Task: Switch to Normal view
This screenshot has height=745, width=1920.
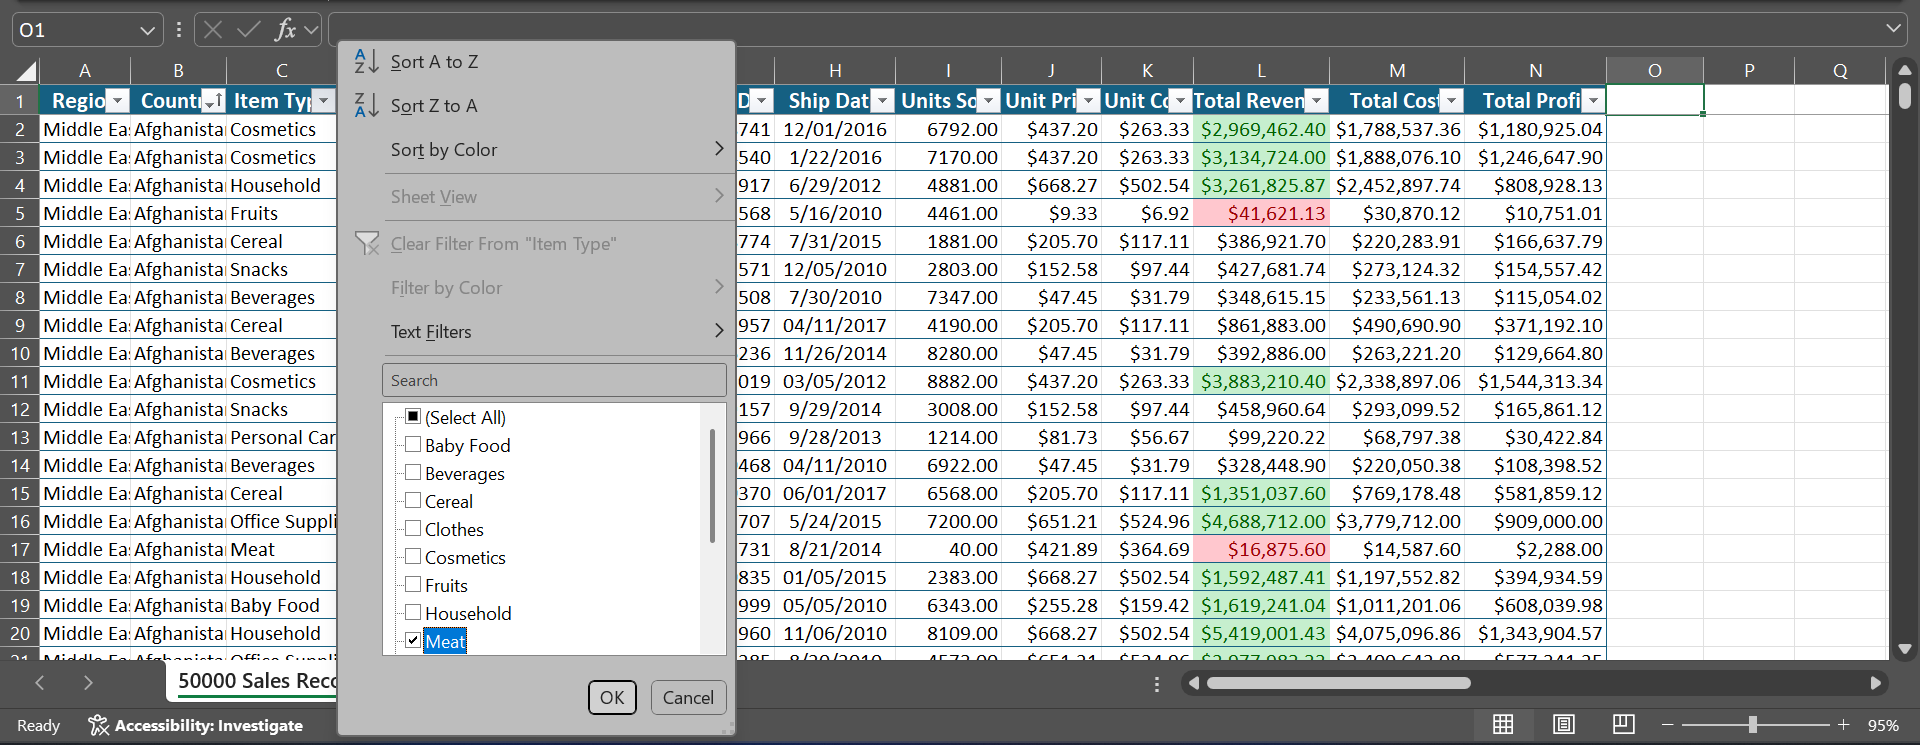Action: pyautogui.click(x=1503, y=725)
